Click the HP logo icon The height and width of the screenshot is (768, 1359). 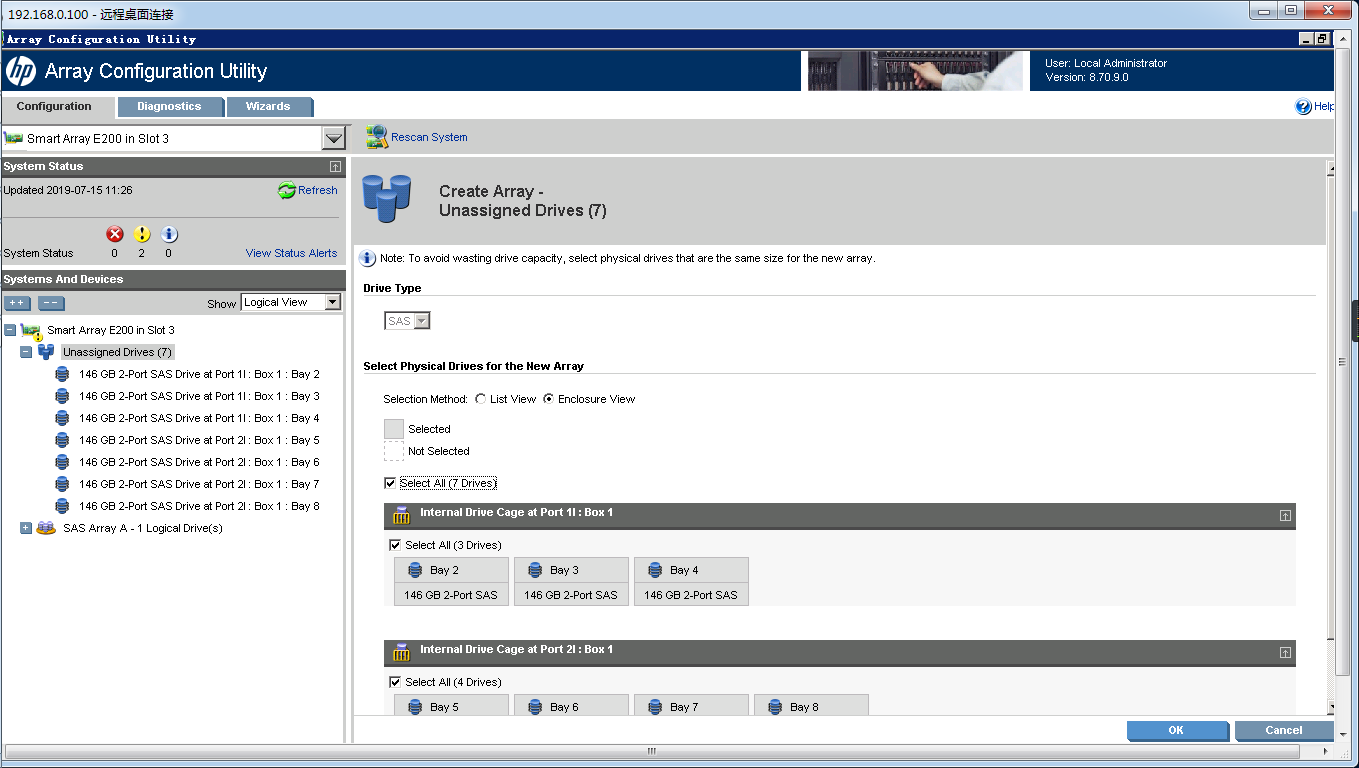[x=20, y=71]
